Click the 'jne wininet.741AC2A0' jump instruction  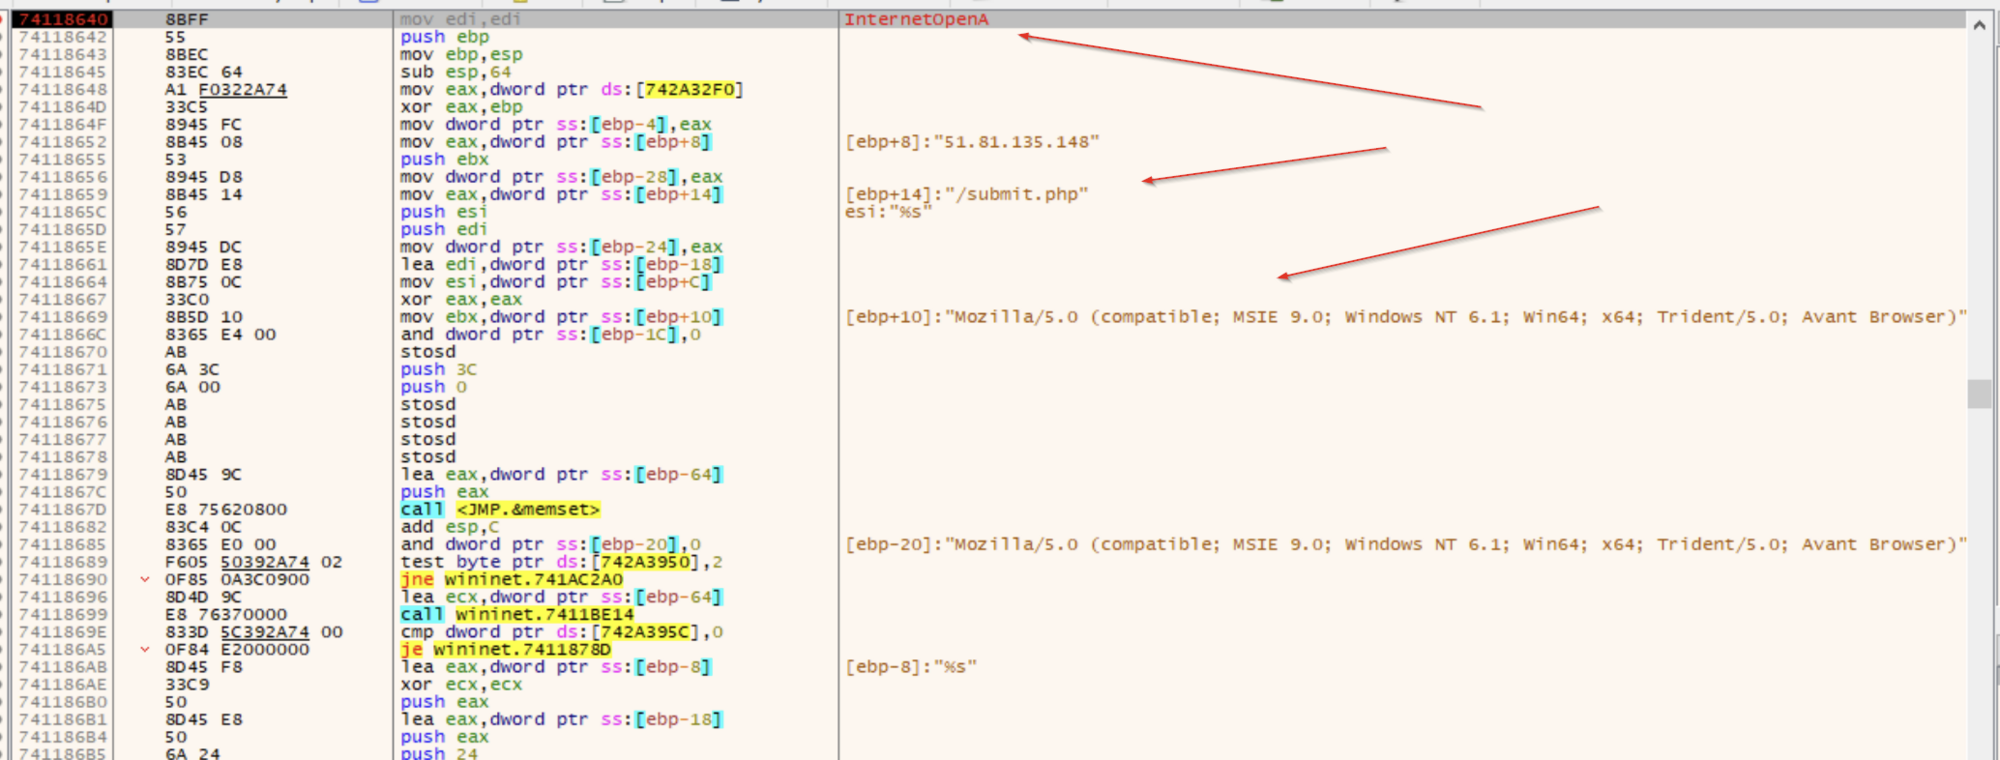[x=511, y=579]
